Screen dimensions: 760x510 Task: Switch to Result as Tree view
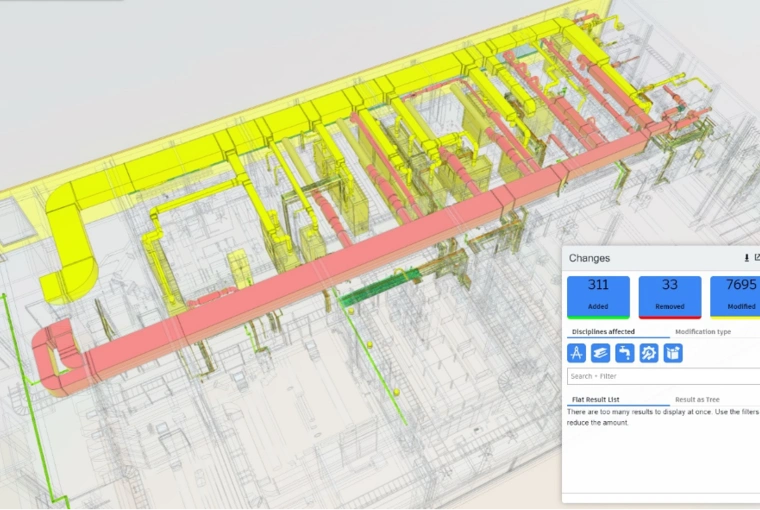tap(697, 399)
